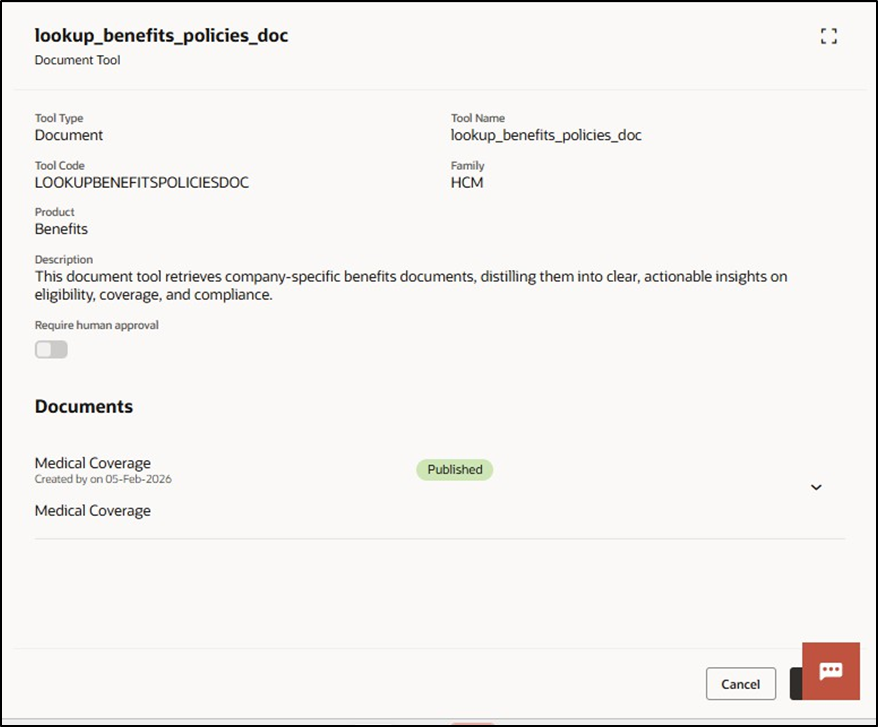Click the Published status badge
Image resolution: width=878 pixels, height=727 pixels.
pyautogui.click(x=455, y=469)
